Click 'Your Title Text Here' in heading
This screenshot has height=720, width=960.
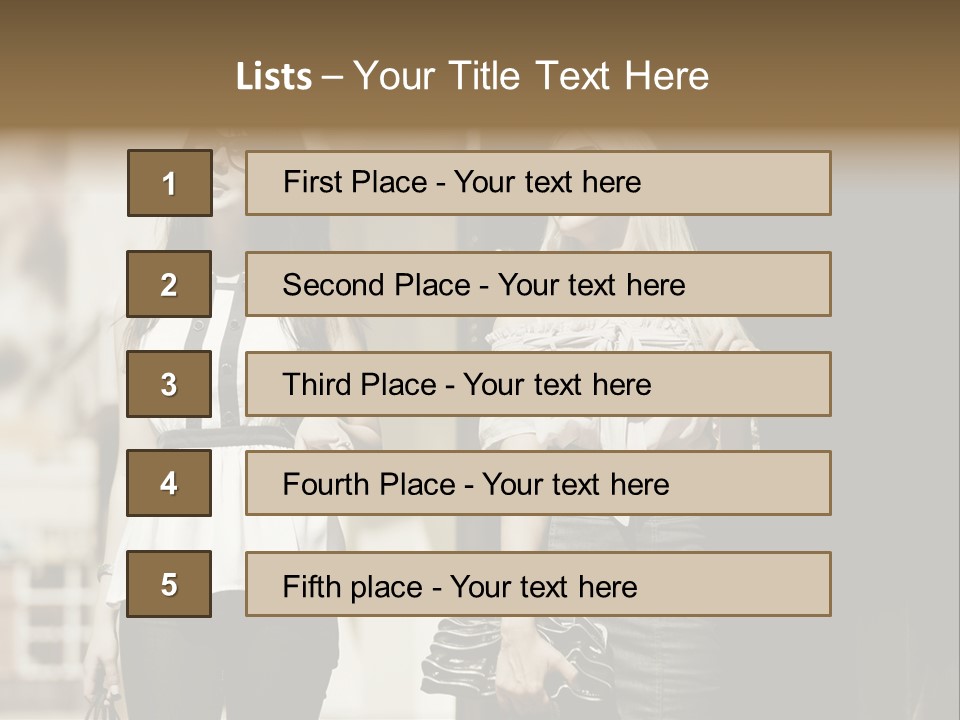point(531,76)
